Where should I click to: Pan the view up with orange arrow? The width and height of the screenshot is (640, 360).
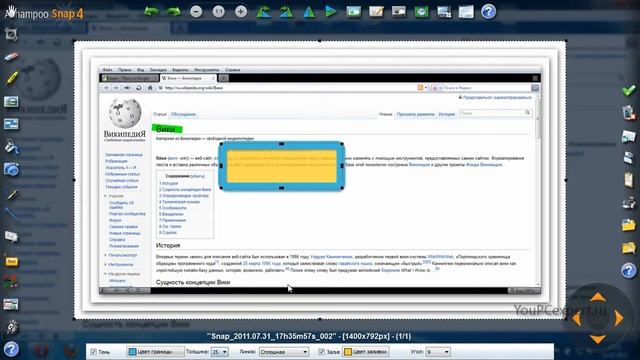598,297
